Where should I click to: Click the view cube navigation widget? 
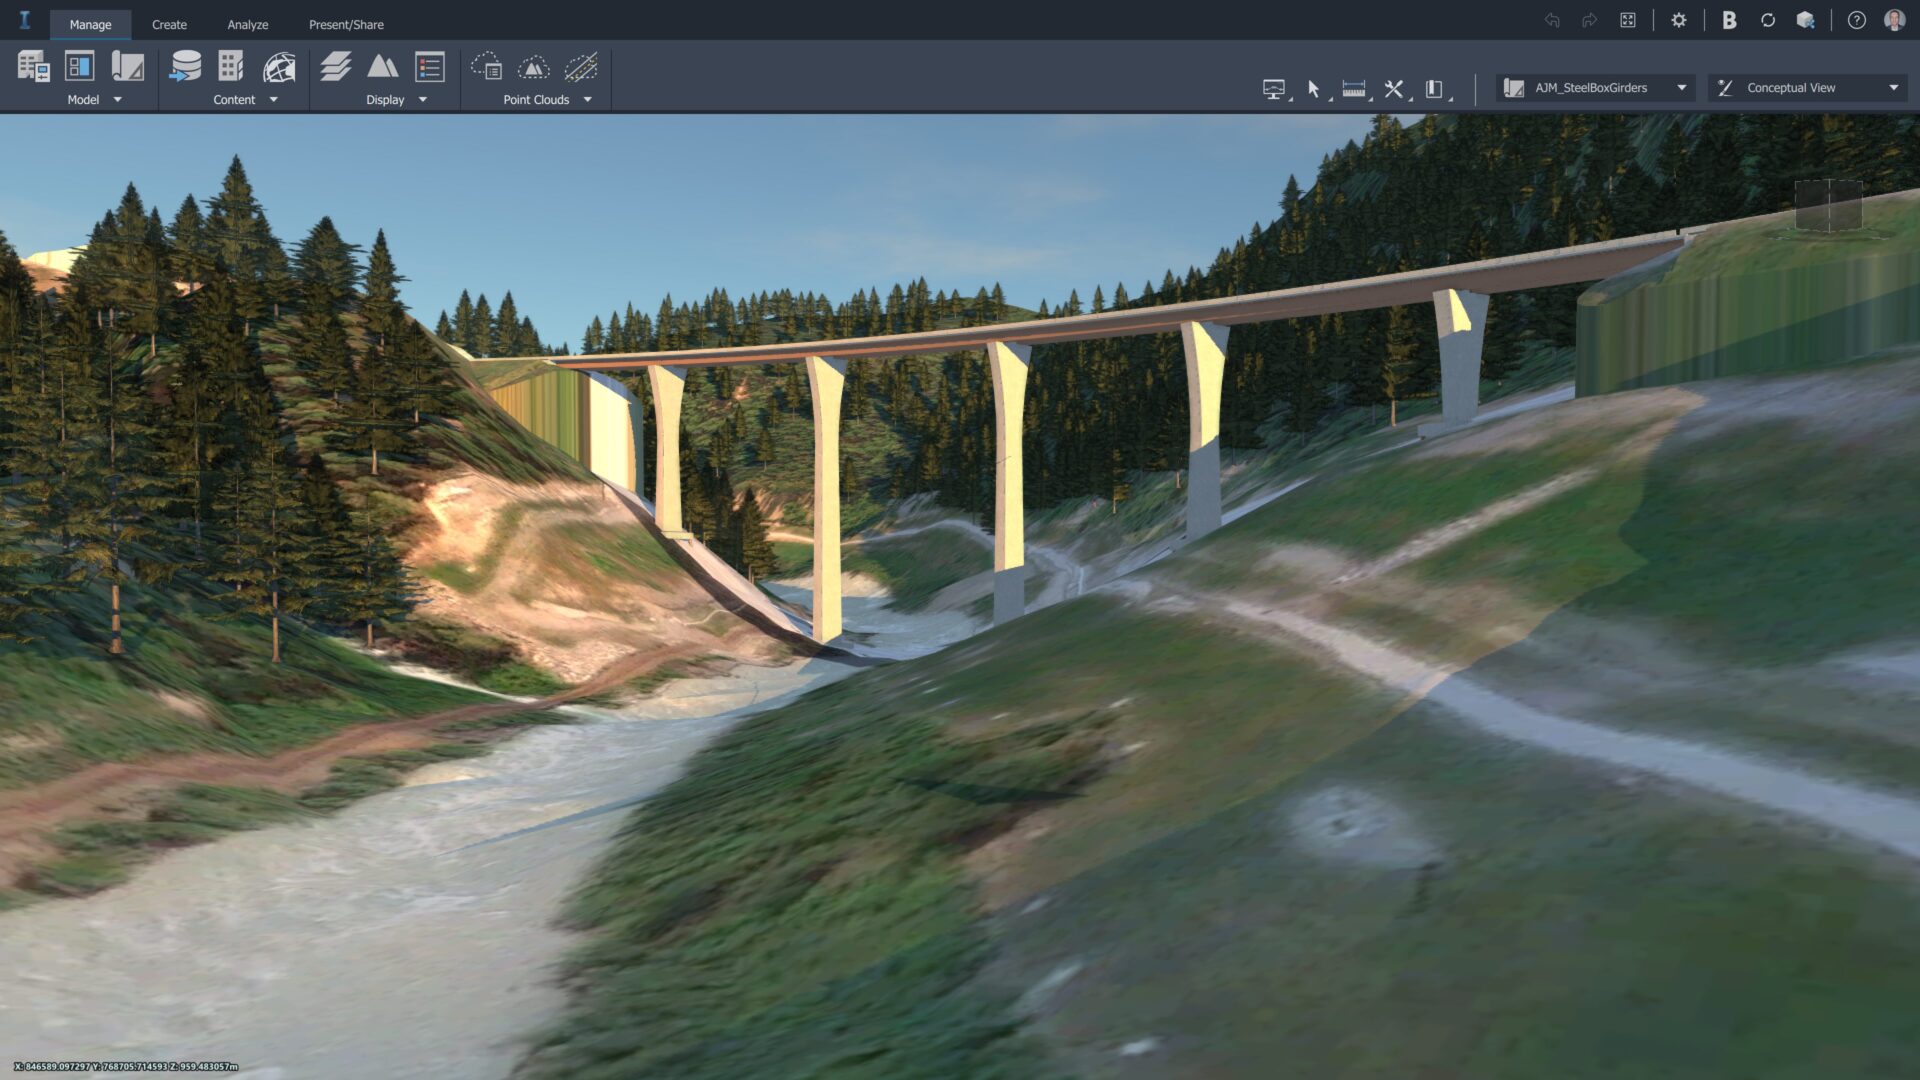(x=1828, y=206)
